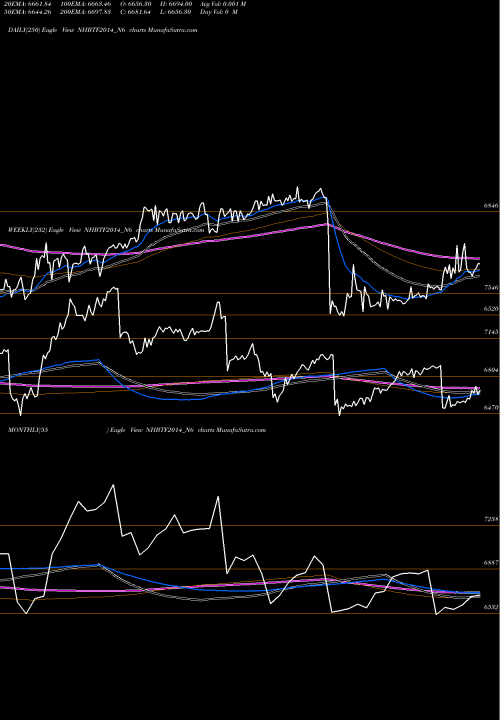
Task: Click the 50EMA value in the header
Action: click(x=28, y=12)
